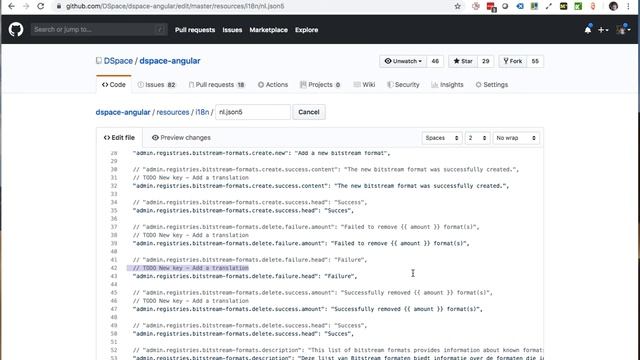Click line 32 create.success.content text
The height and width of the screenshot is (360, 640).
point(321,186)
